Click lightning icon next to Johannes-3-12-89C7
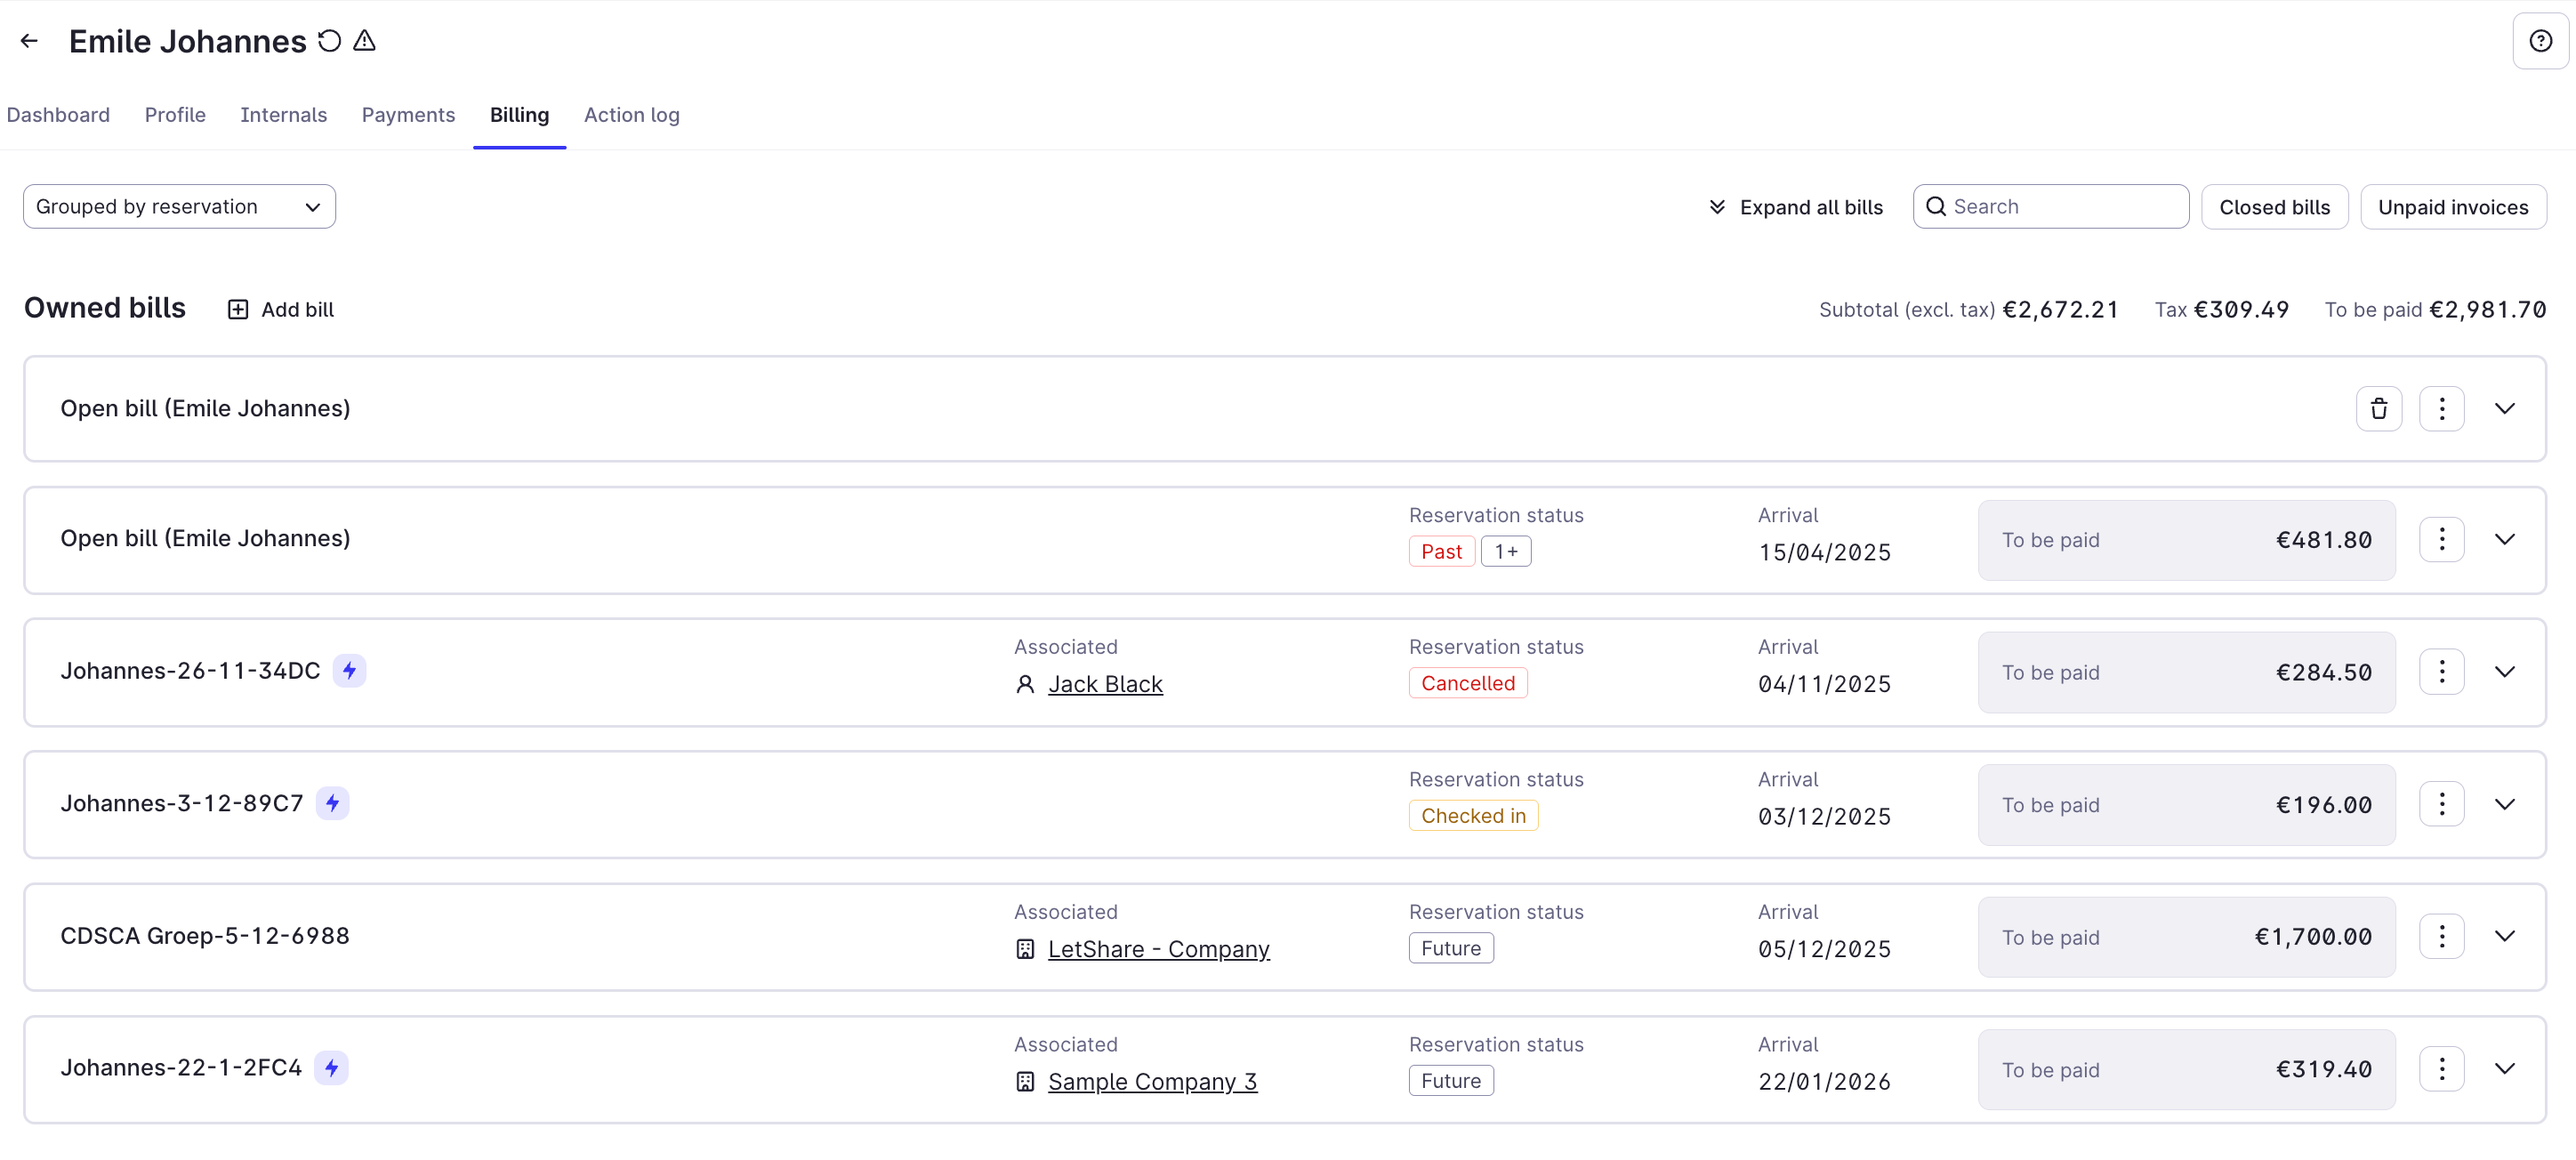2576x1160 pixels. tap(332, 803)
